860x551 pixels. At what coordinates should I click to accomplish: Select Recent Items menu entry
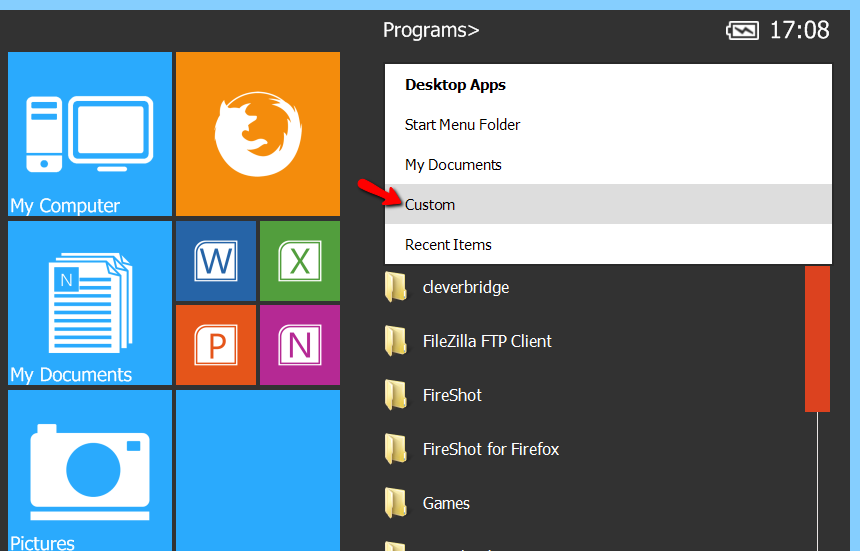pyautogui.click(x=448, y=245)
